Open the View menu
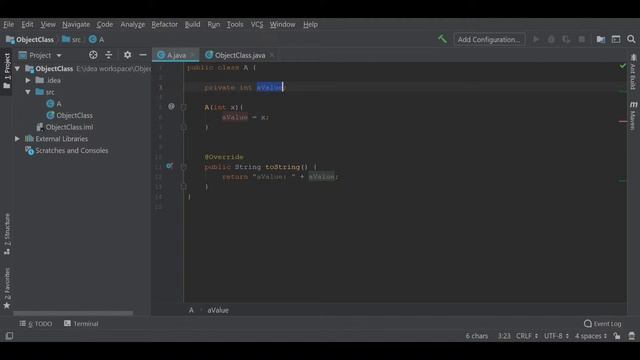640x360 pixels. click(x=48, y=24)
